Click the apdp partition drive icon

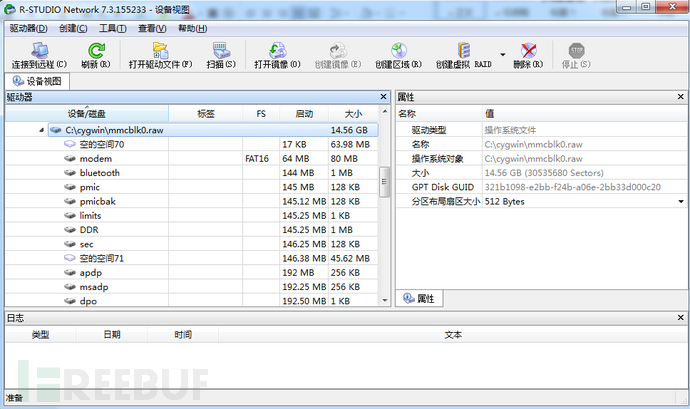(x=70, y=273)
